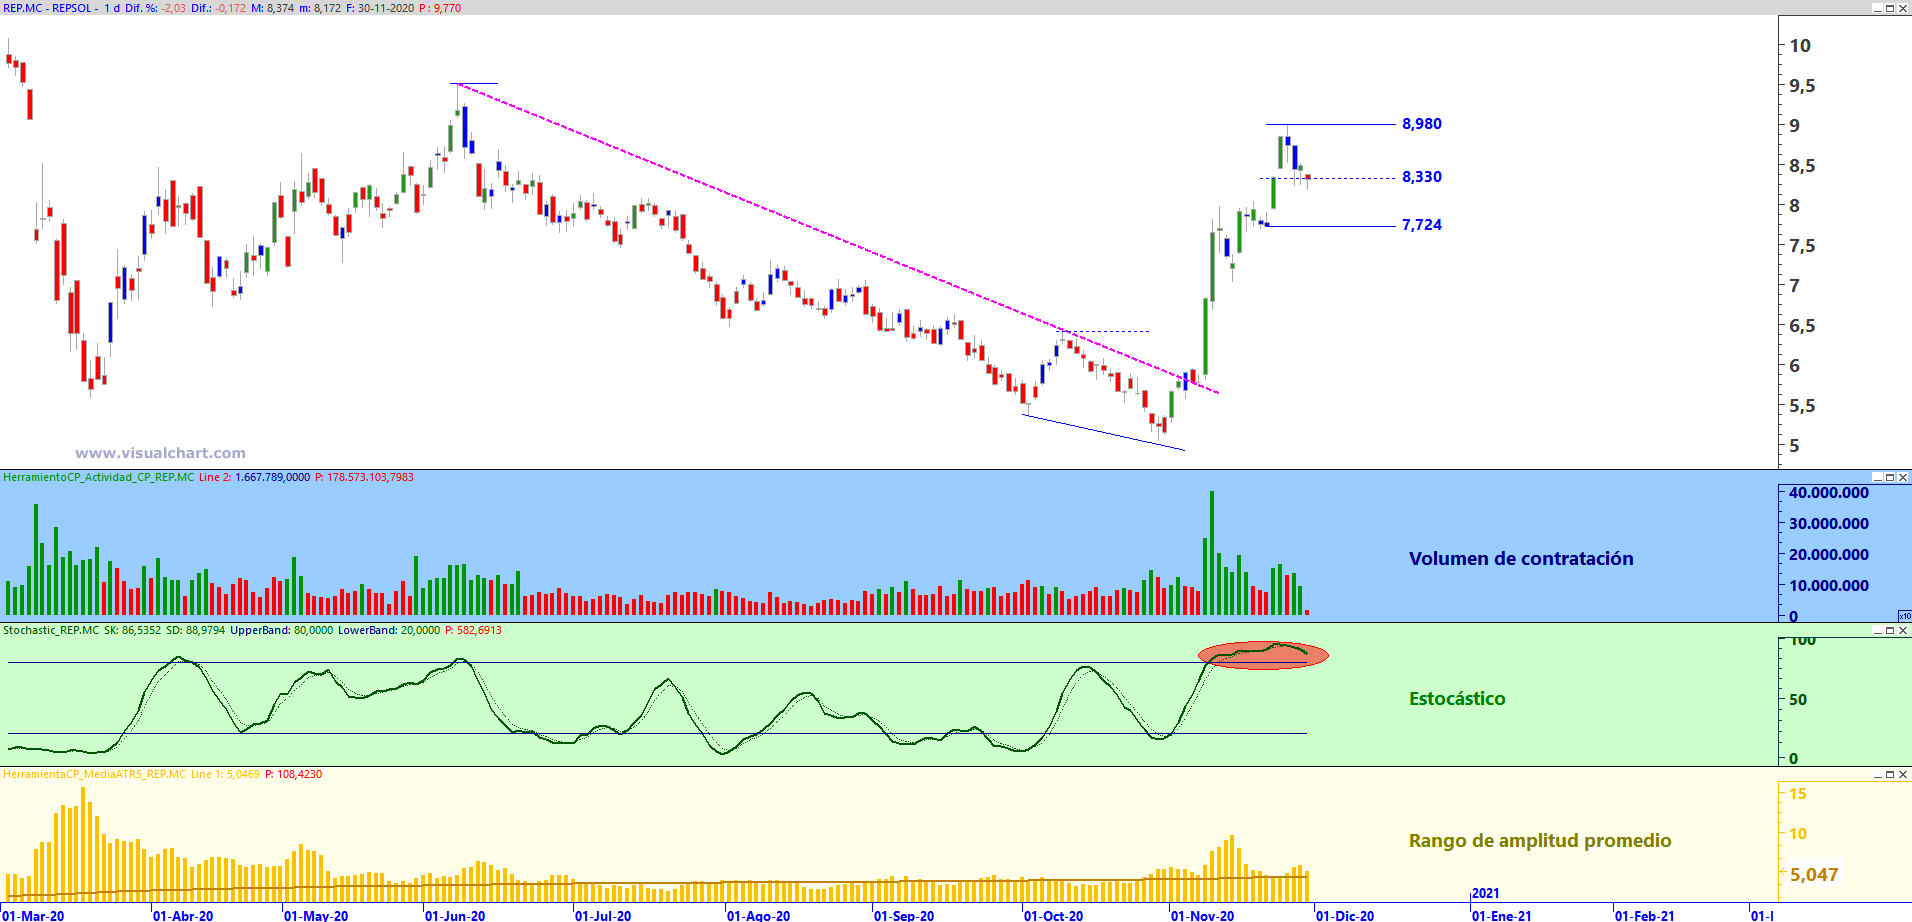Click the 01-Sep-20 date on the time axis
Screen dimensions: 1912x922
(904, 916)
